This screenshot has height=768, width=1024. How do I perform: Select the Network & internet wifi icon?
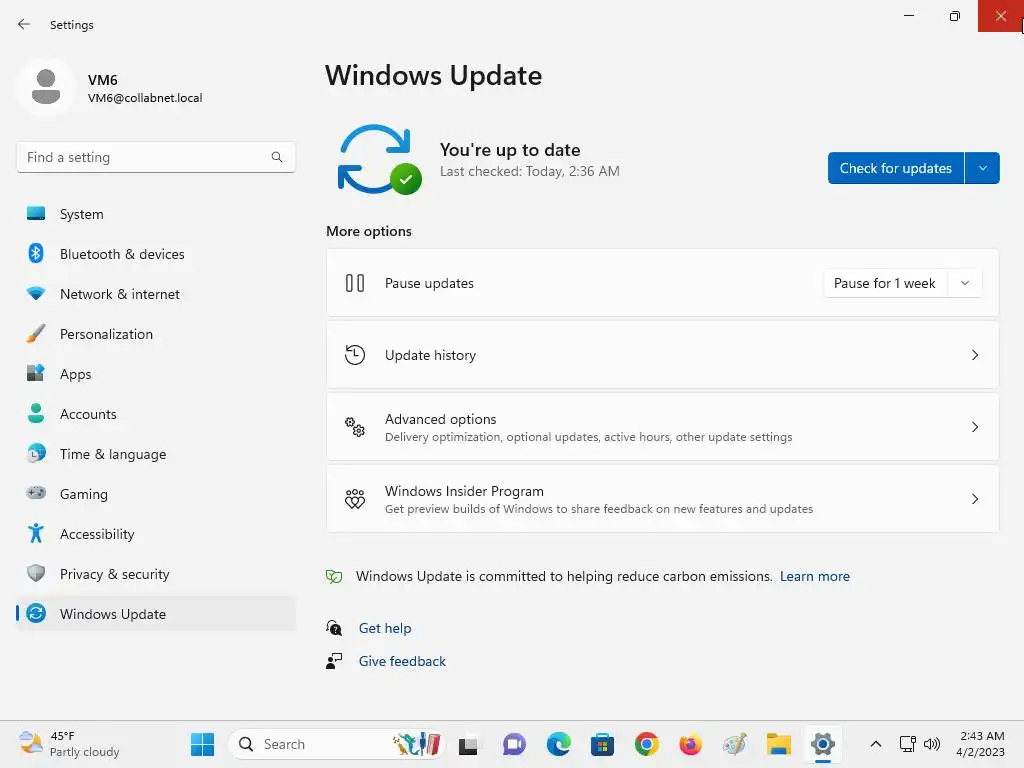point(36,293)
